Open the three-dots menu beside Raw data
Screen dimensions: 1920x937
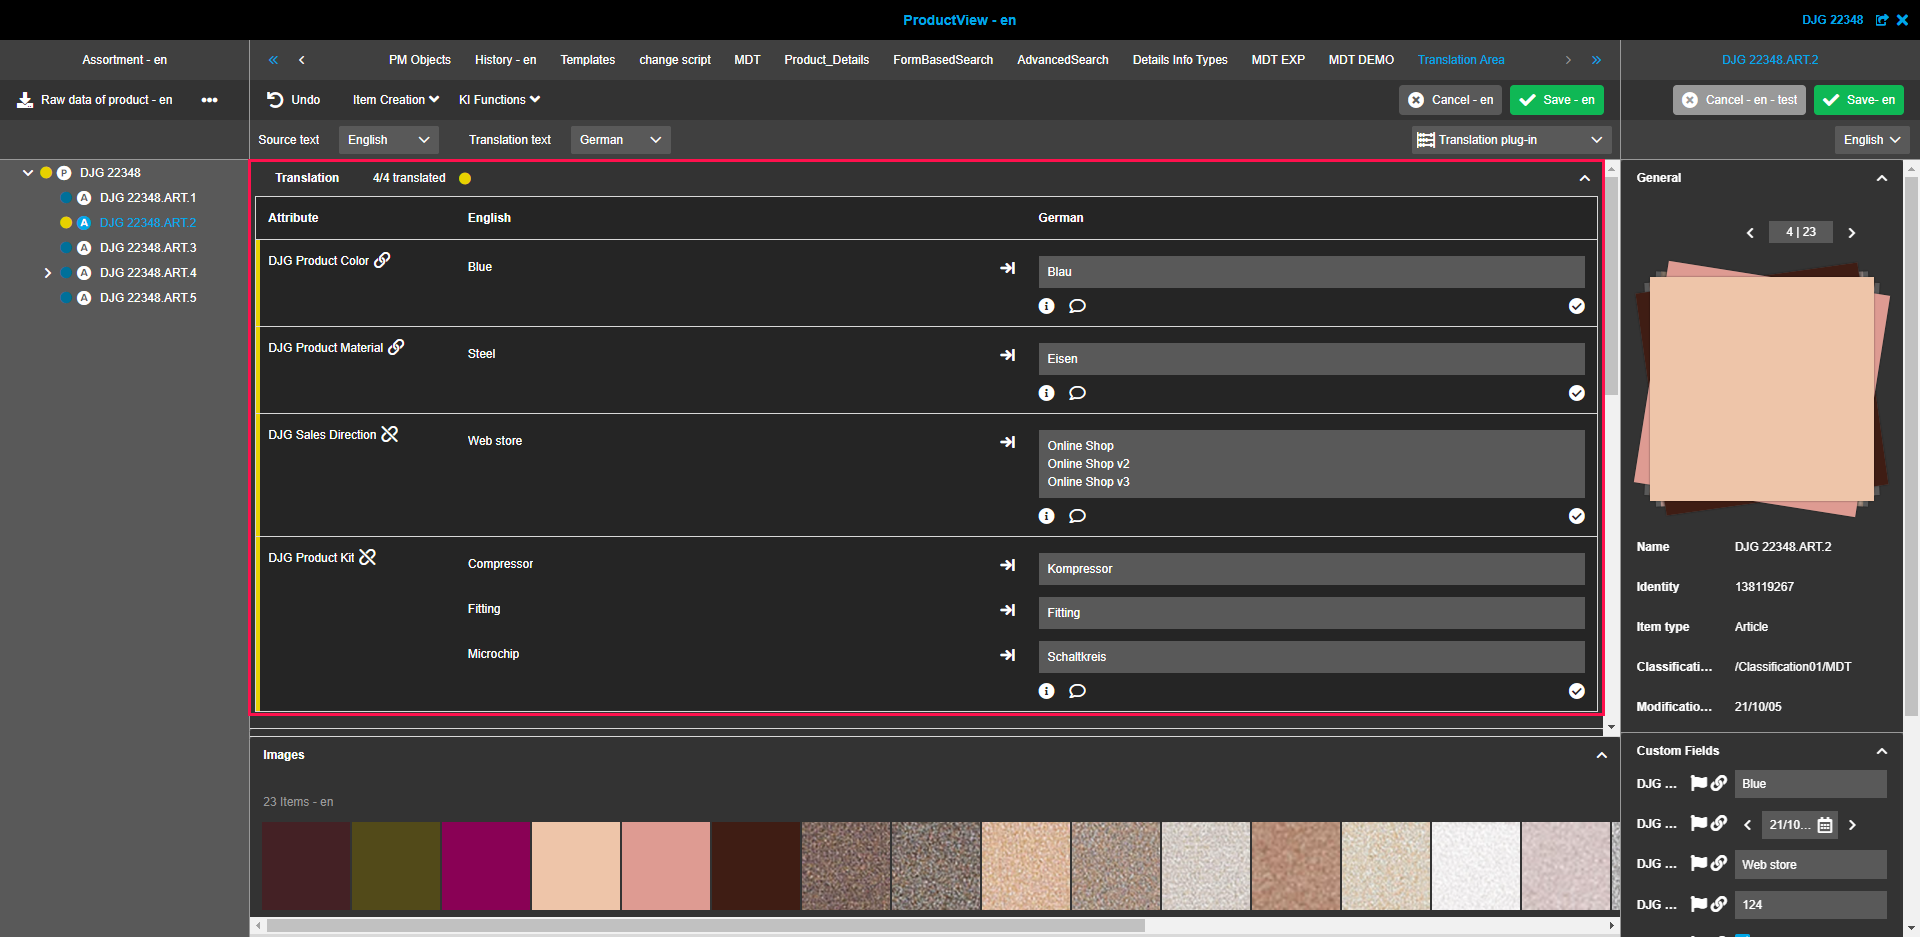[209, 100]
